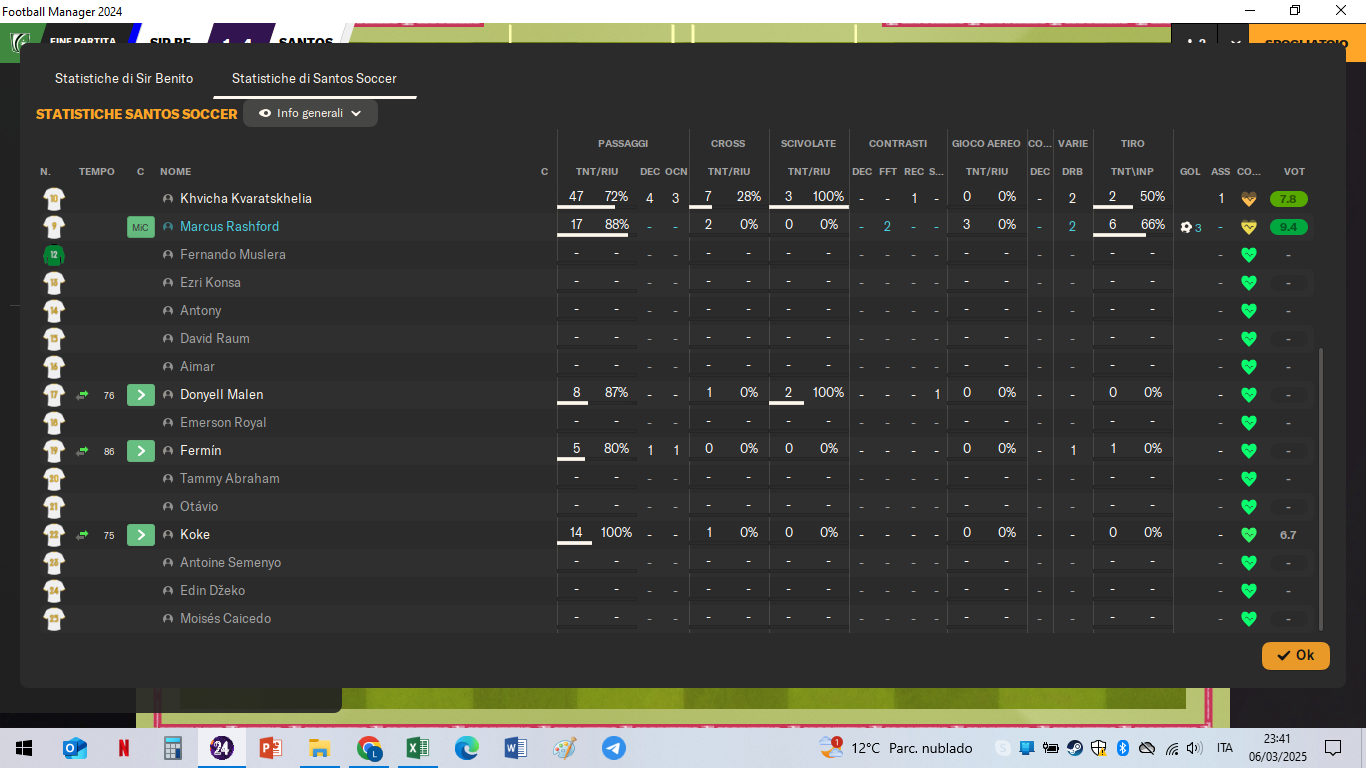The width and height of the screenshot is (1366, 768).
Task: Sort by the GOL column header
Action: tap(1190, 171)
